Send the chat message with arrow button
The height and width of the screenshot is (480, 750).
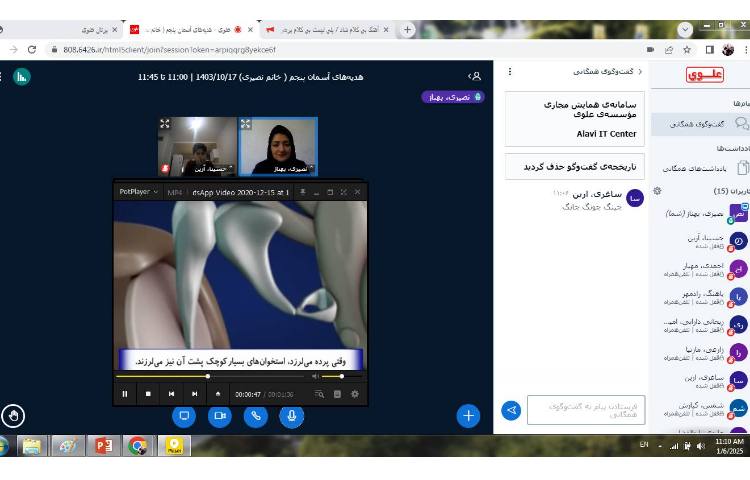click(511, 410)
